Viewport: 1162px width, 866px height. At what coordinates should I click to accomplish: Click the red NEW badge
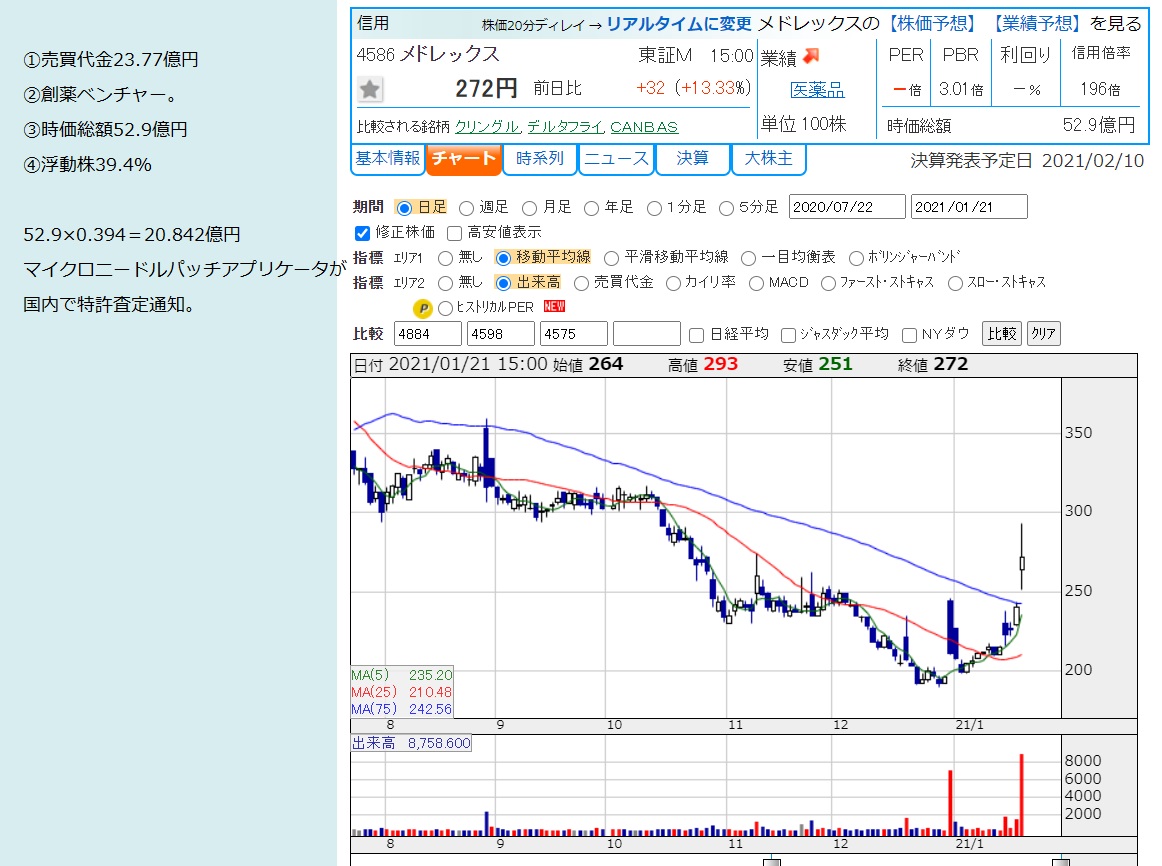tap(554, 306)
